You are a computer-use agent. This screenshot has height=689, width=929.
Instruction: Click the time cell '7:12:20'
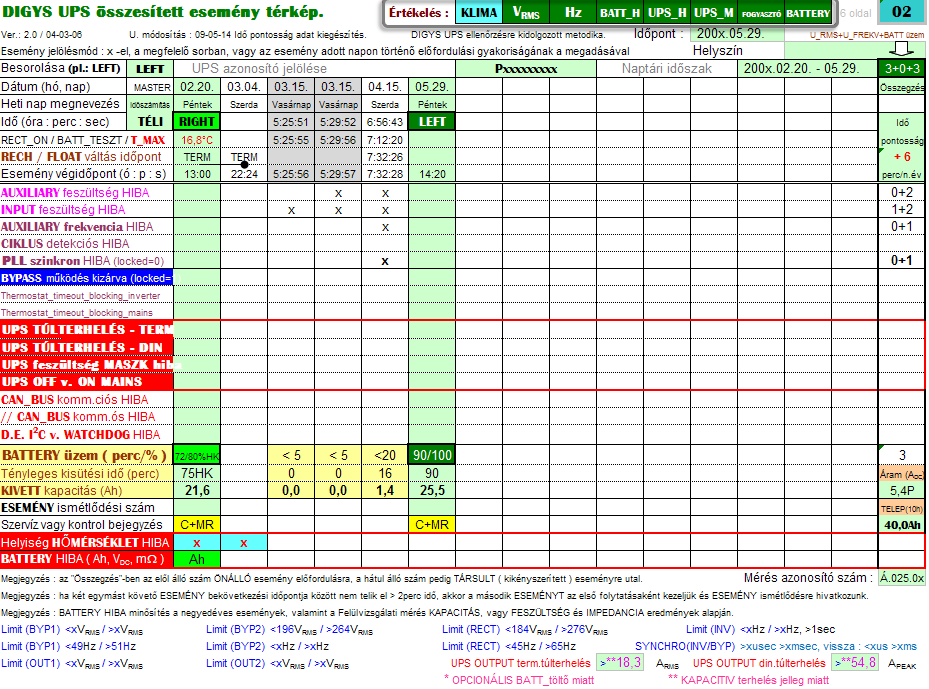pyautogui.click(x=385, y=140)
